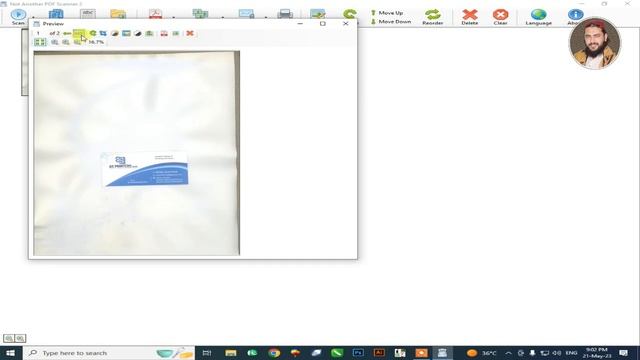Viewport: 640px width, 360px height.
Task: Open Brightness/Contrast in the Preview toolbar
Action: pos(115,33)
